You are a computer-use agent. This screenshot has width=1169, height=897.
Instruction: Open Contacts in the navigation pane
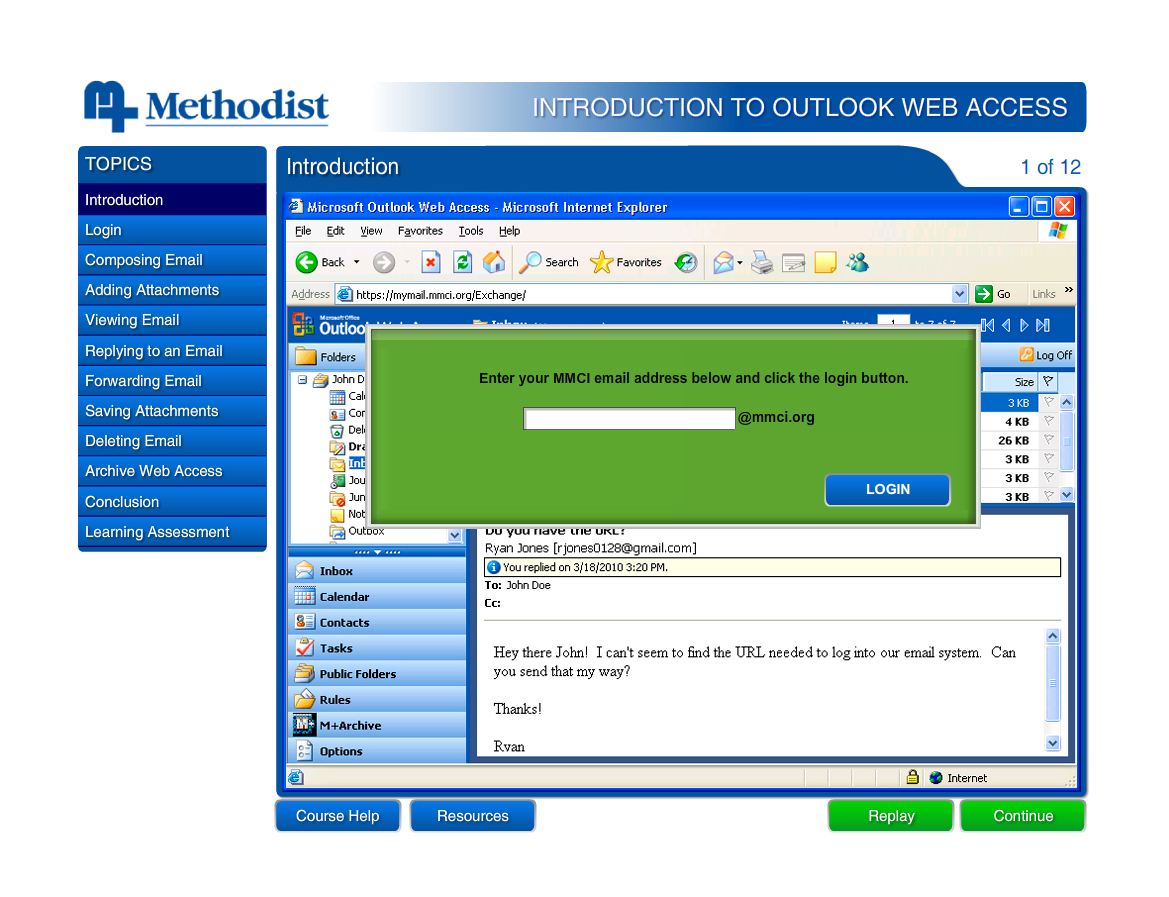tap(376, 623)
